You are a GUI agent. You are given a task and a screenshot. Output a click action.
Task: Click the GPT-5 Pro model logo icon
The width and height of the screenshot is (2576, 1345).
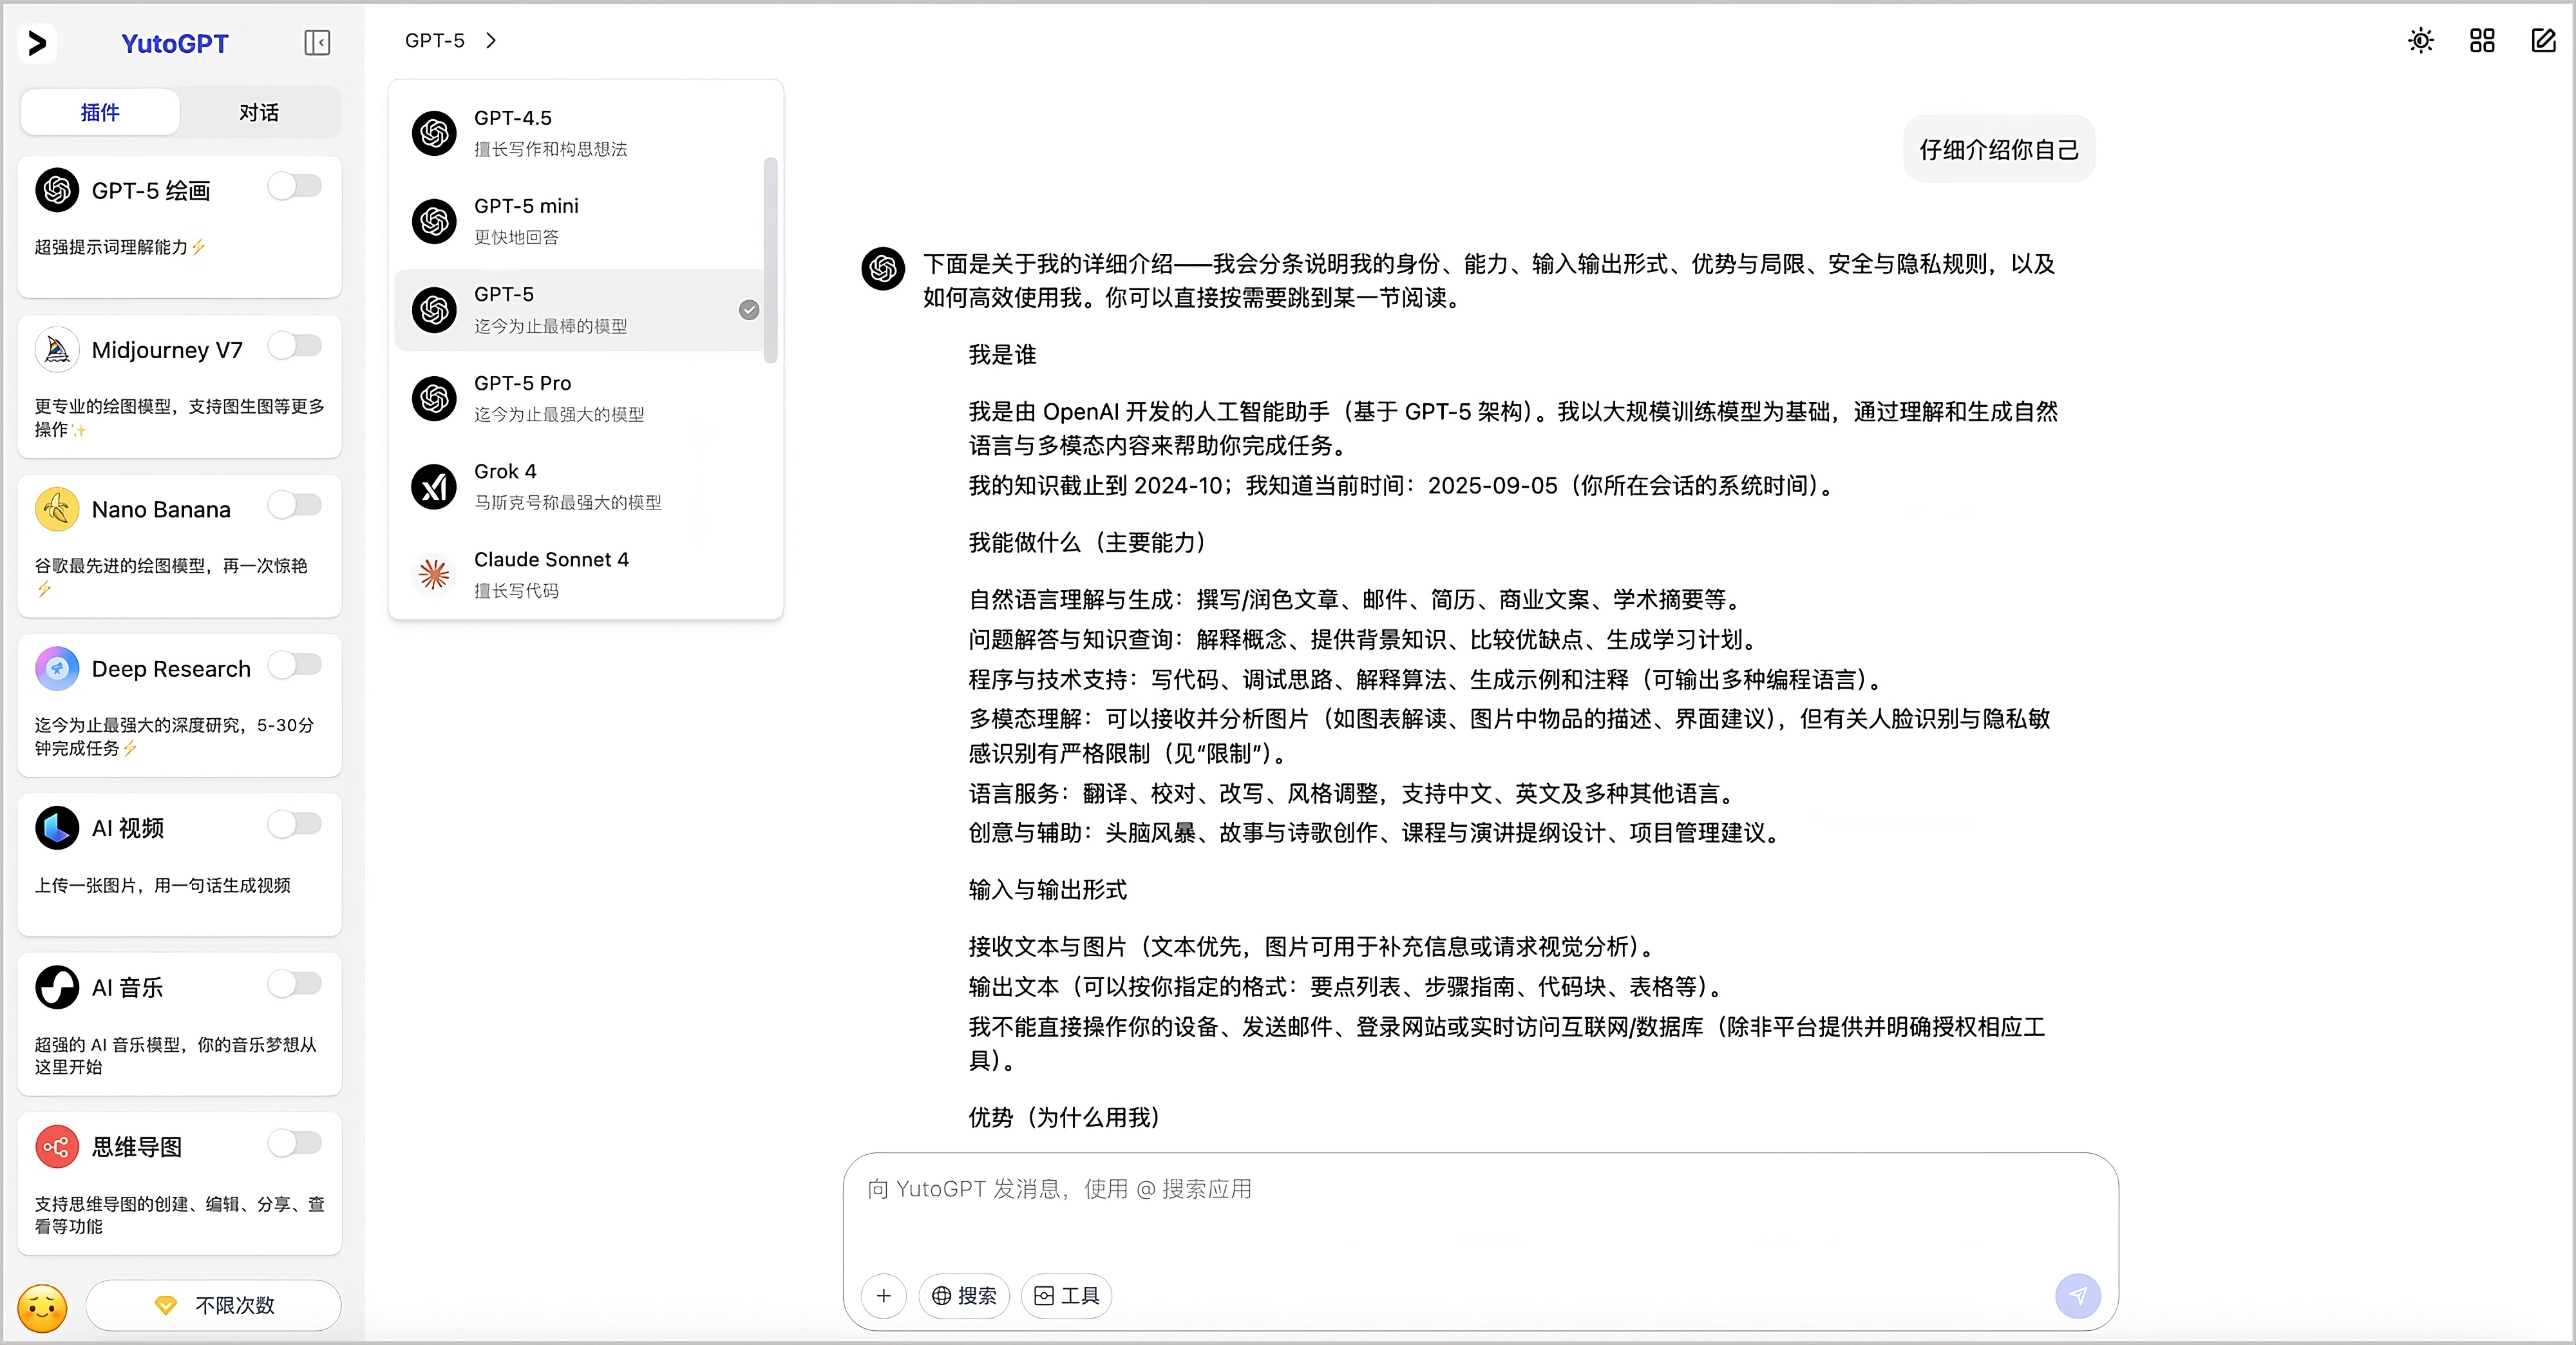click(435, 398)
